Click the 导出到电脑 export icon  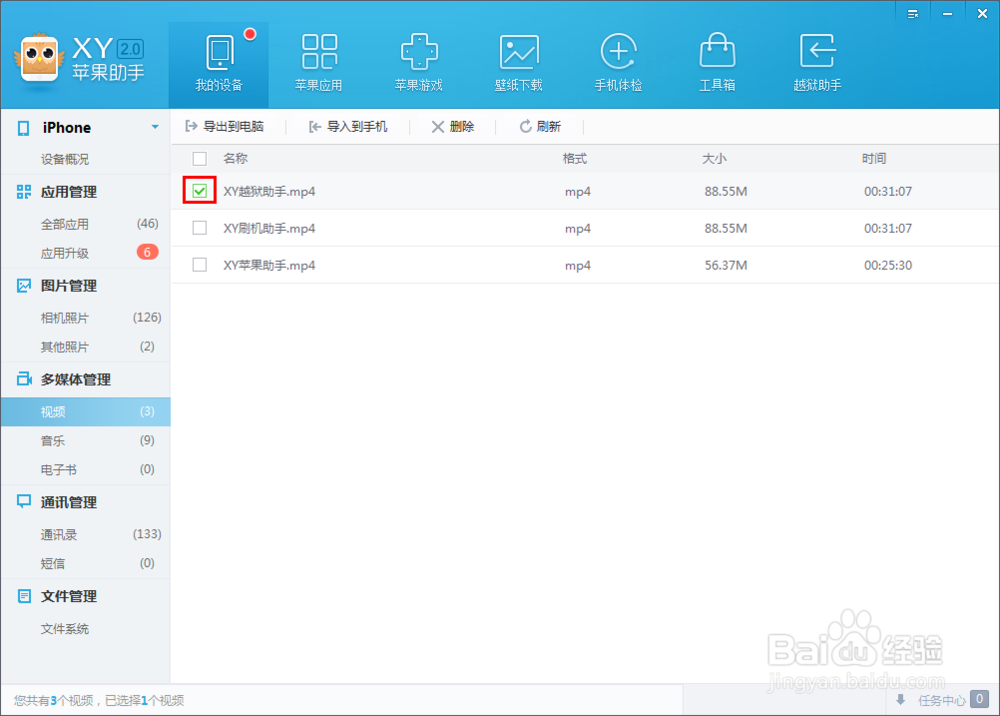tap(191, 126)
